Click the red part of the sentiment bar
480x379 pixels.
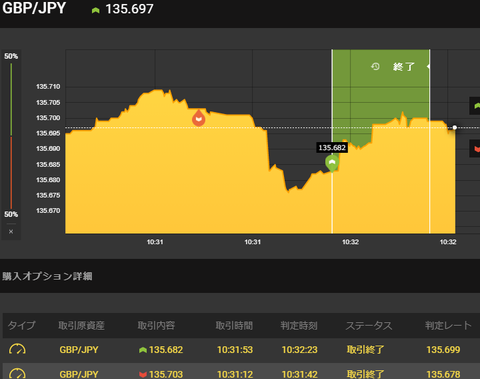[11, 173]
